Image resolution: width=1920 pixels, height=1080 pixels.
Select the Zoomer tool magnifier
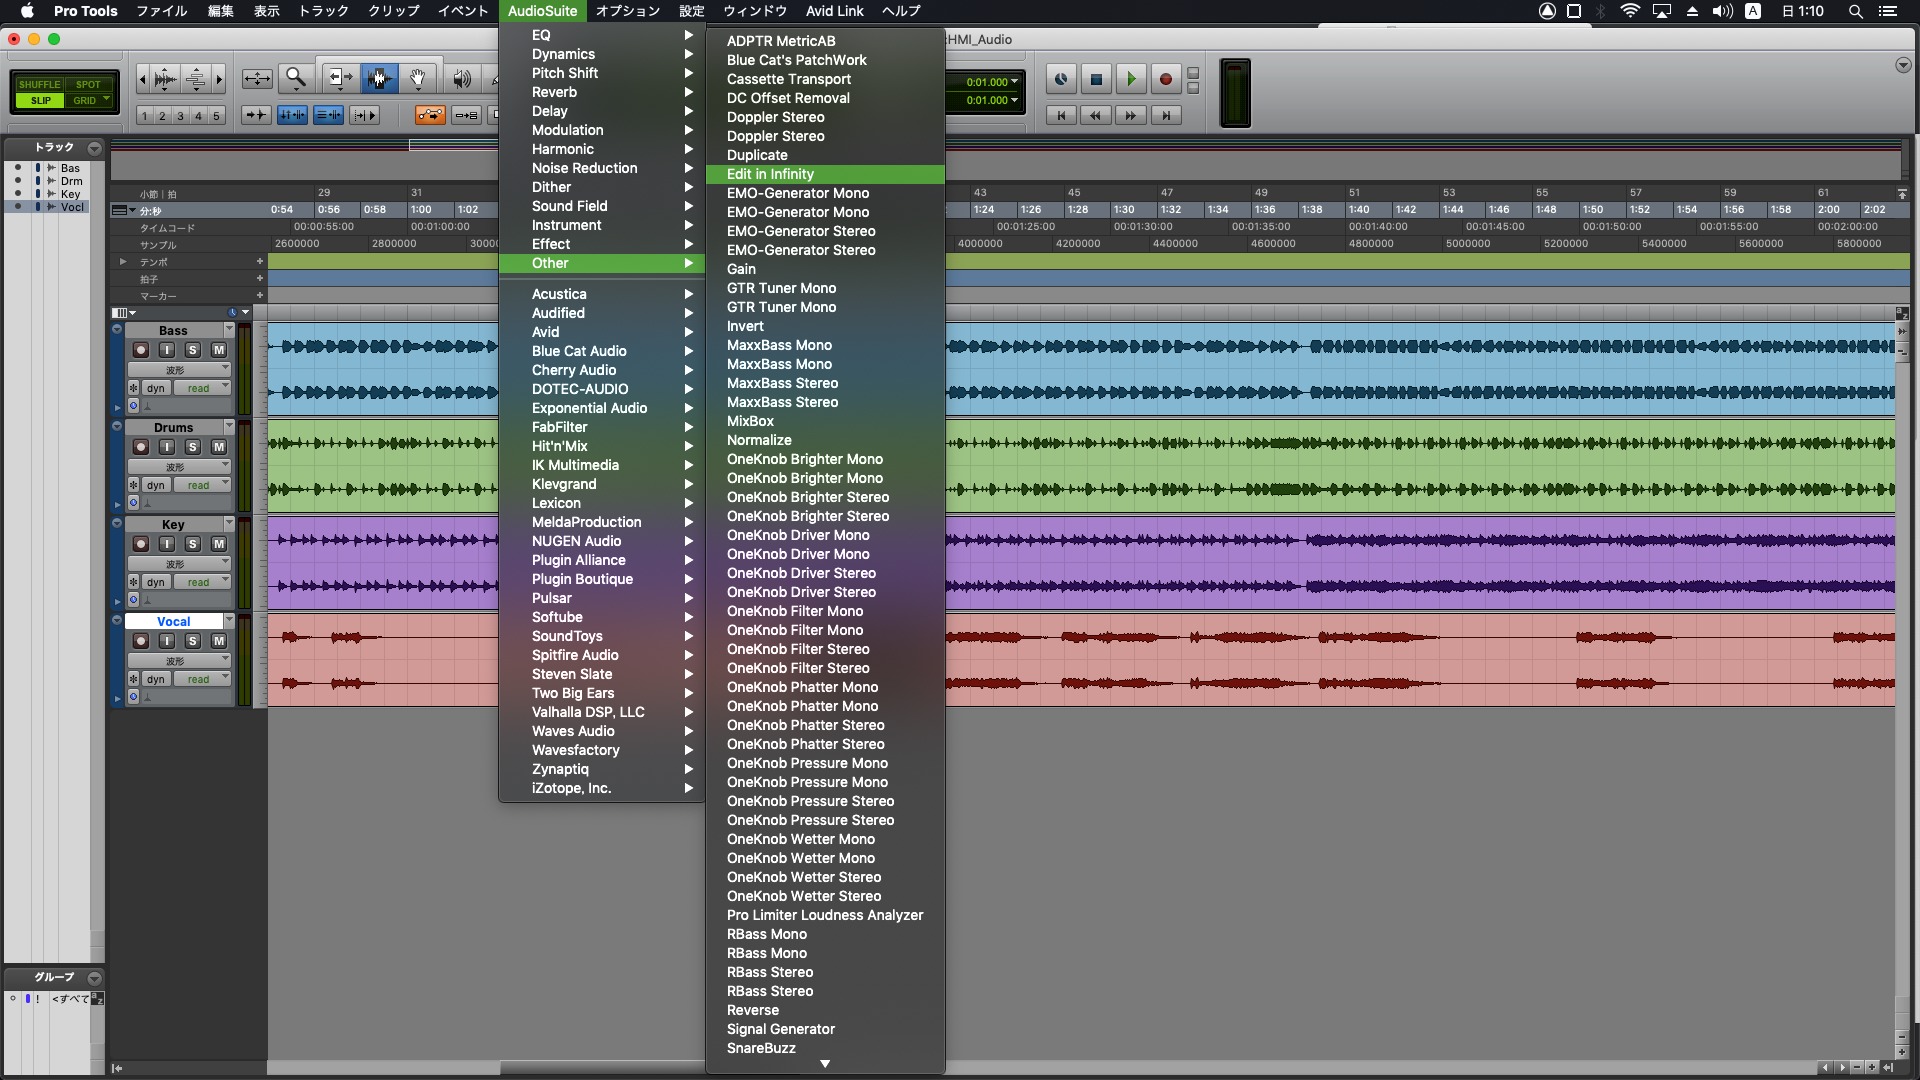(296, 78)
